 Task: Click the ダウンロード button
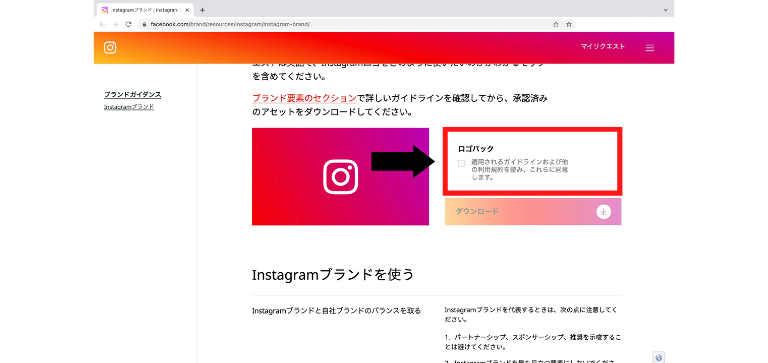533,212
